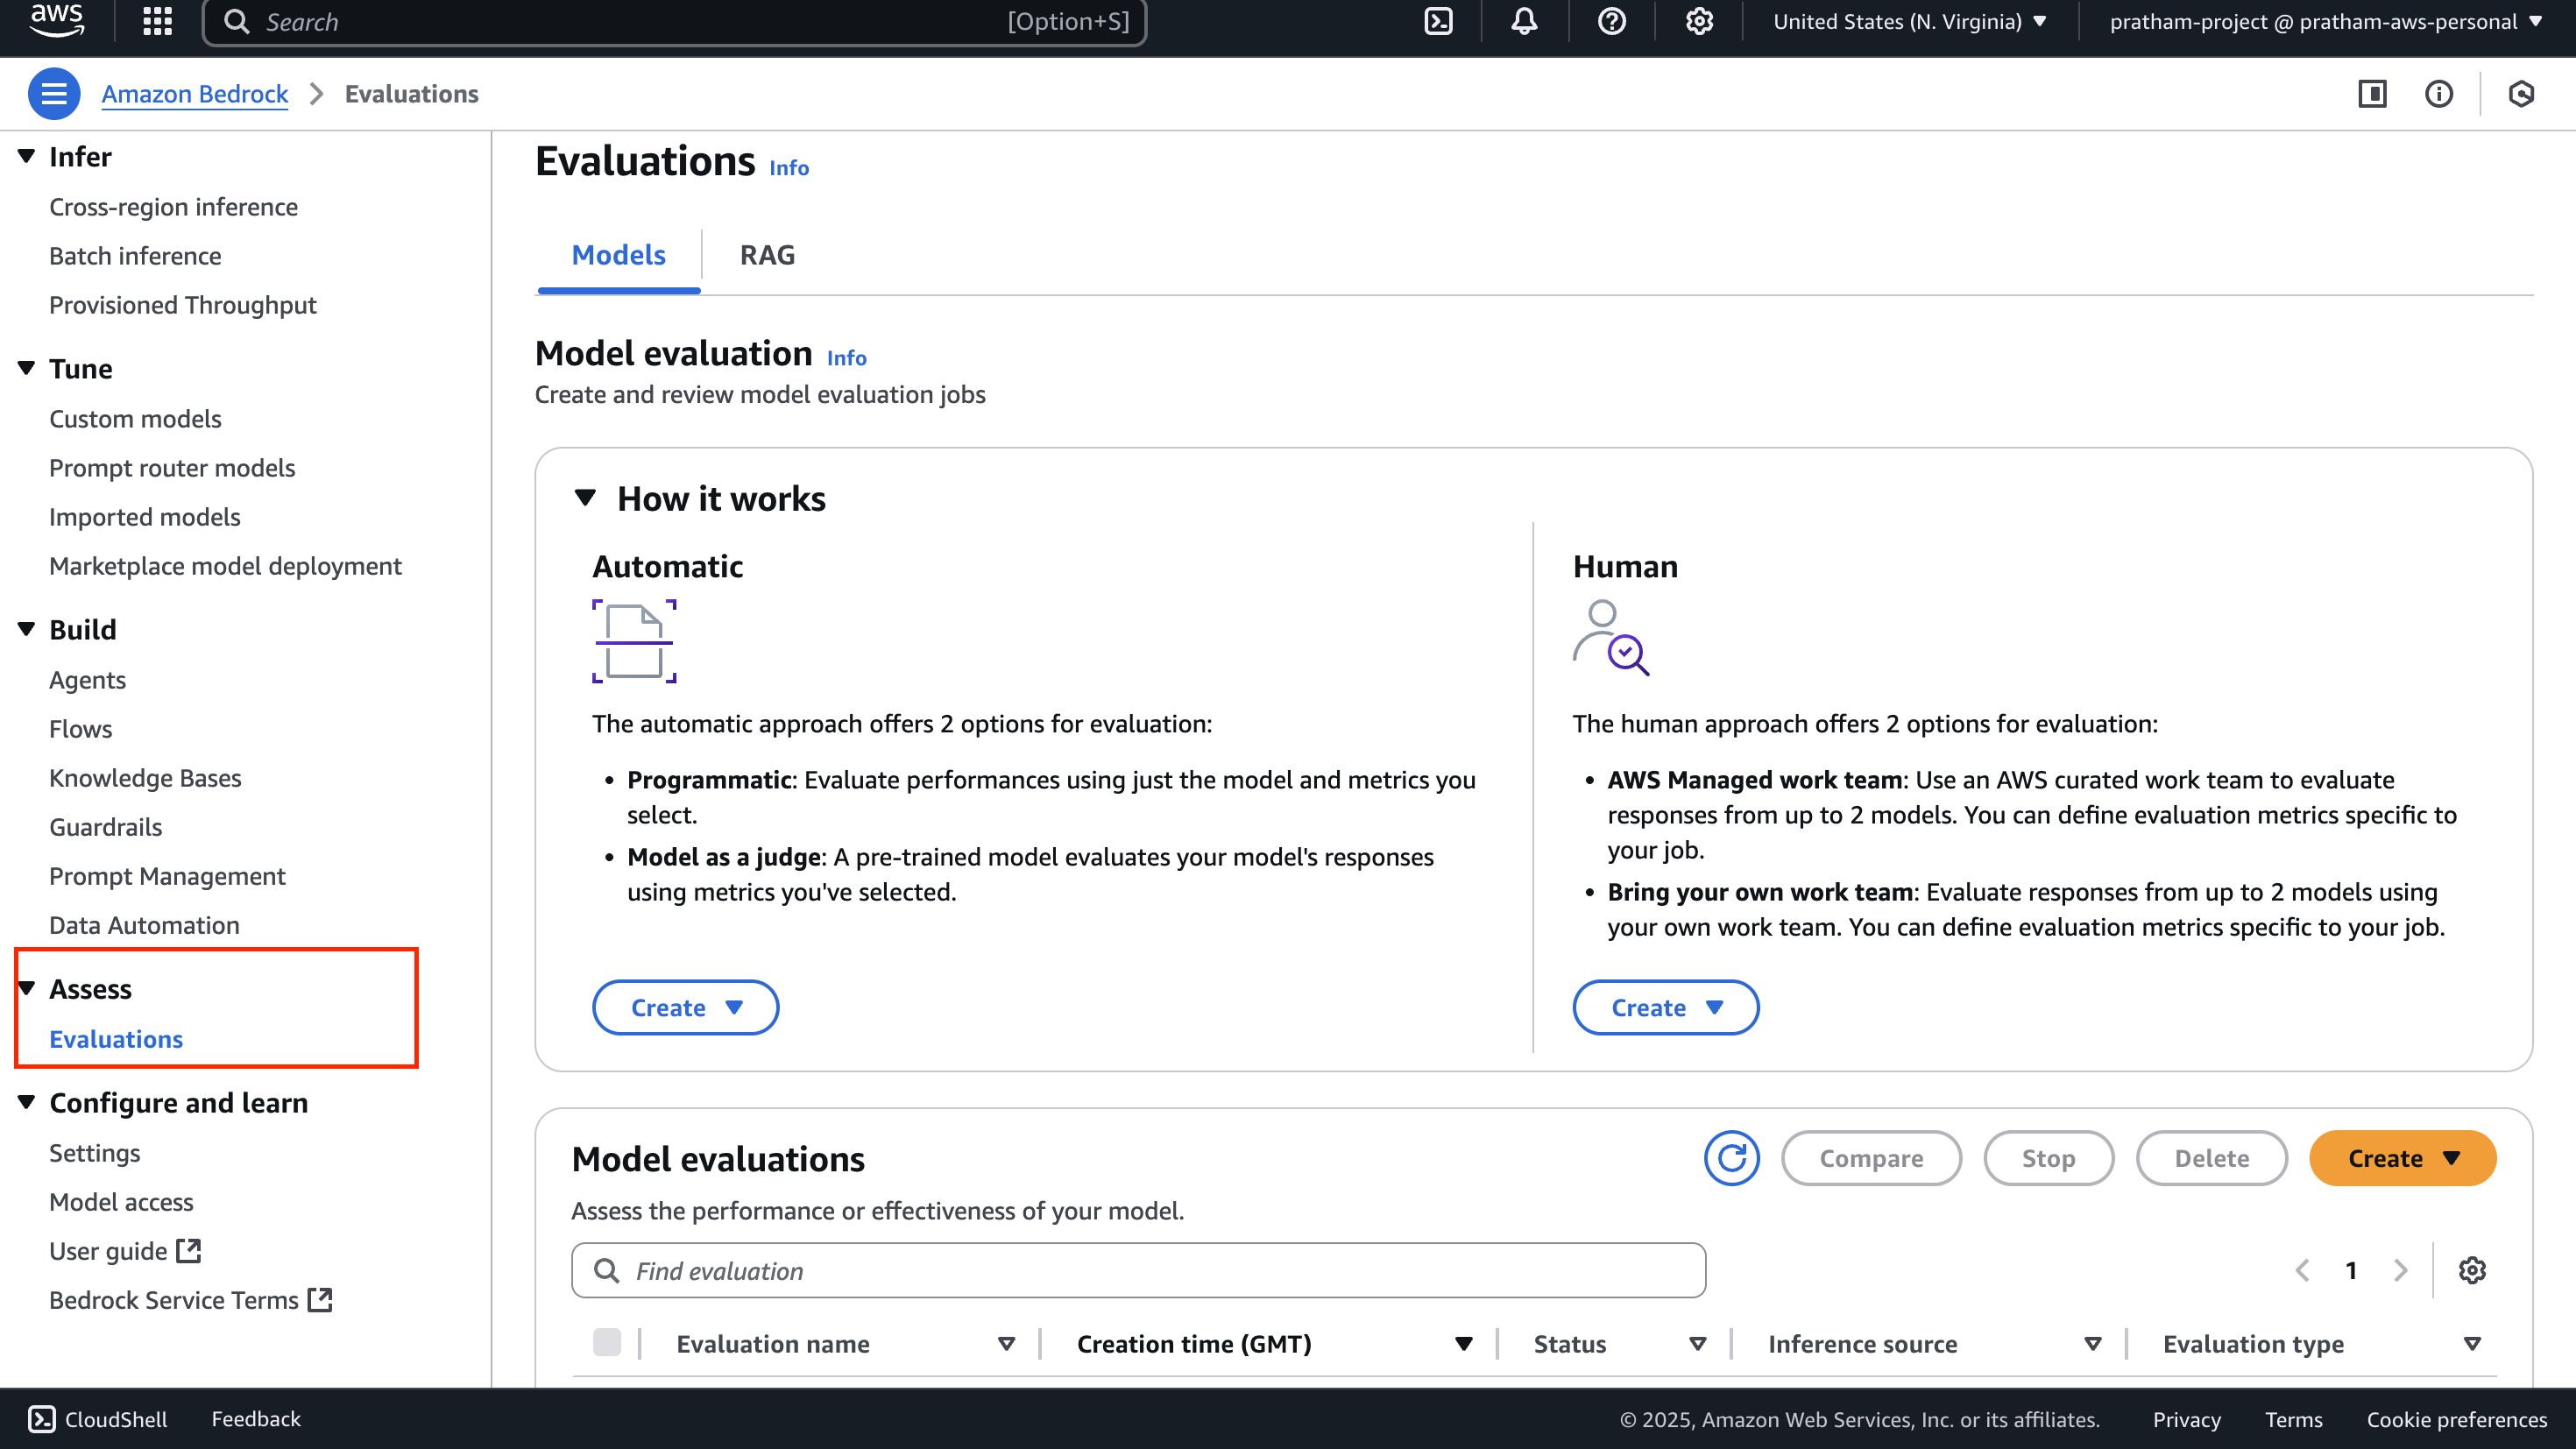Open Model access in sidebar

(x=121, y=1202)
